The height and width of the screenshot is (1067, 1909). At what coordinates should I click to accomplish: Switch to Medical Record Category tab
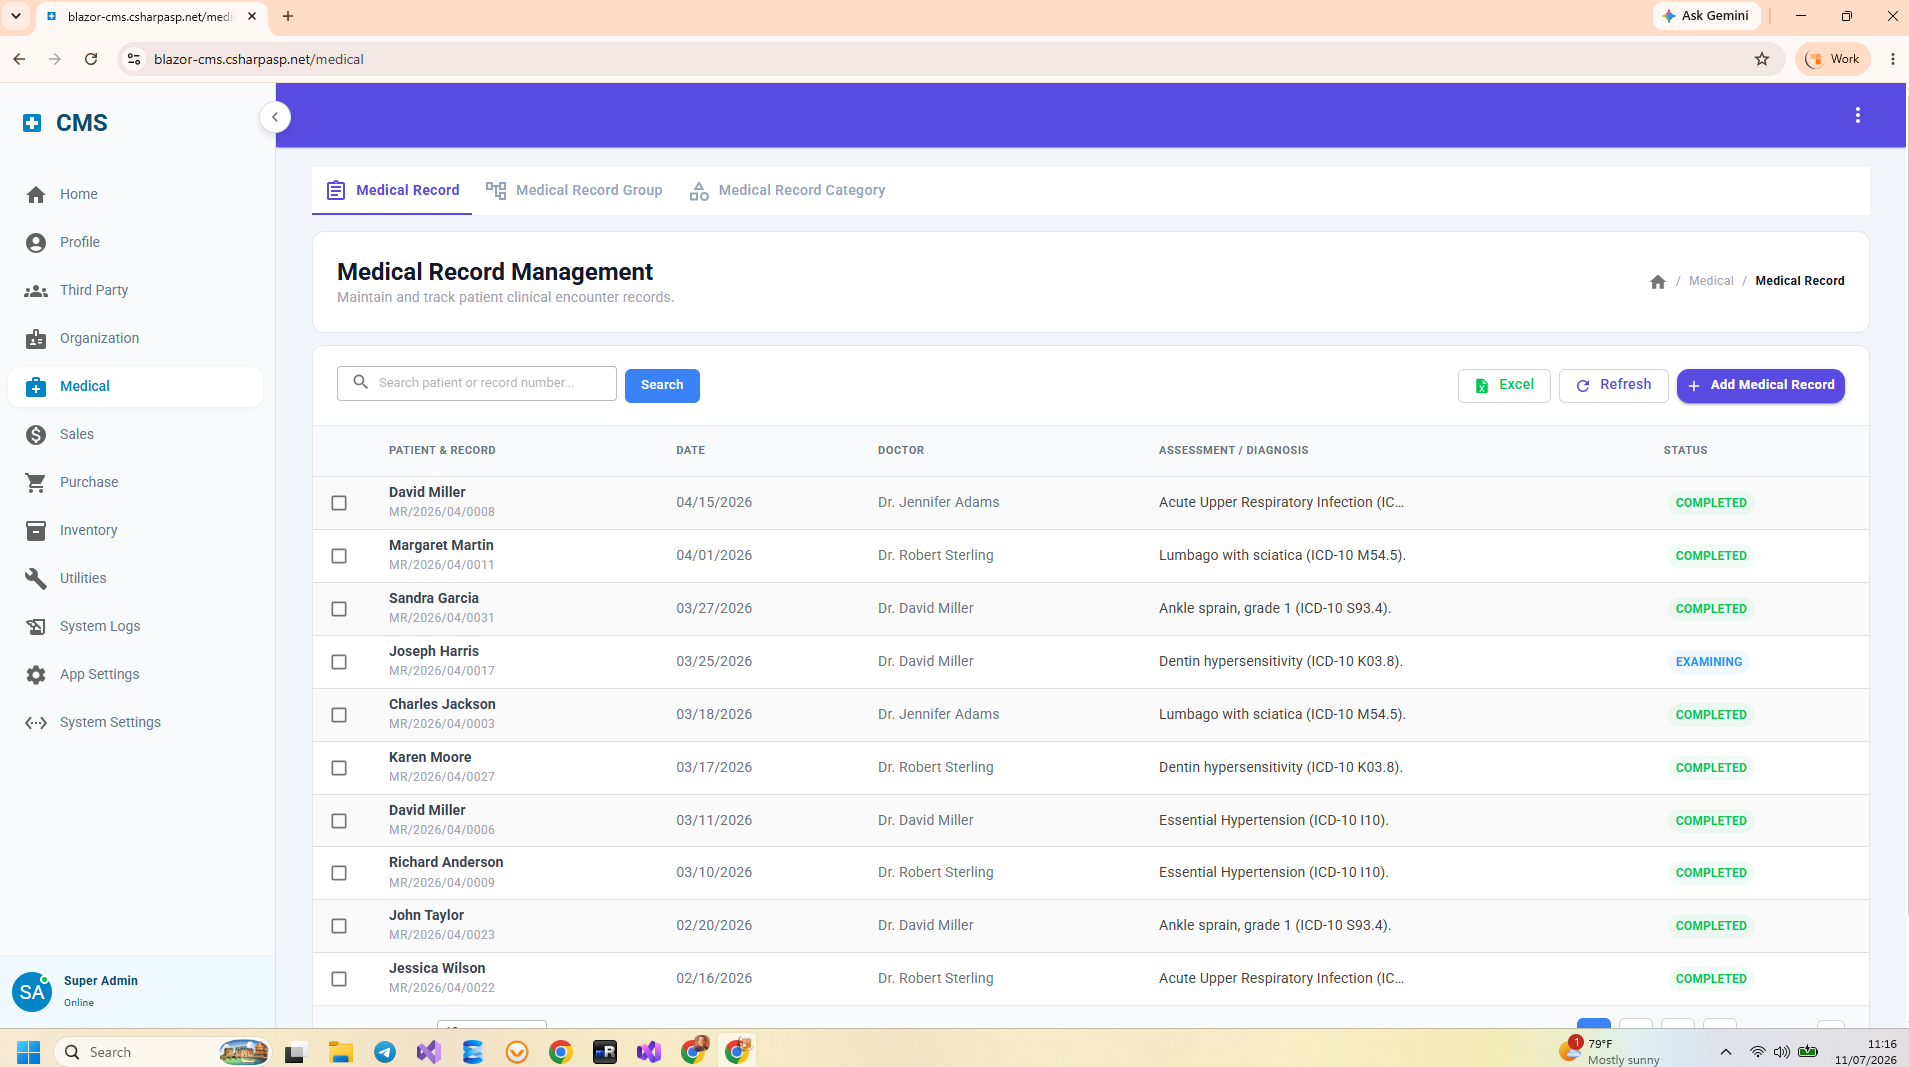(787, 190)
